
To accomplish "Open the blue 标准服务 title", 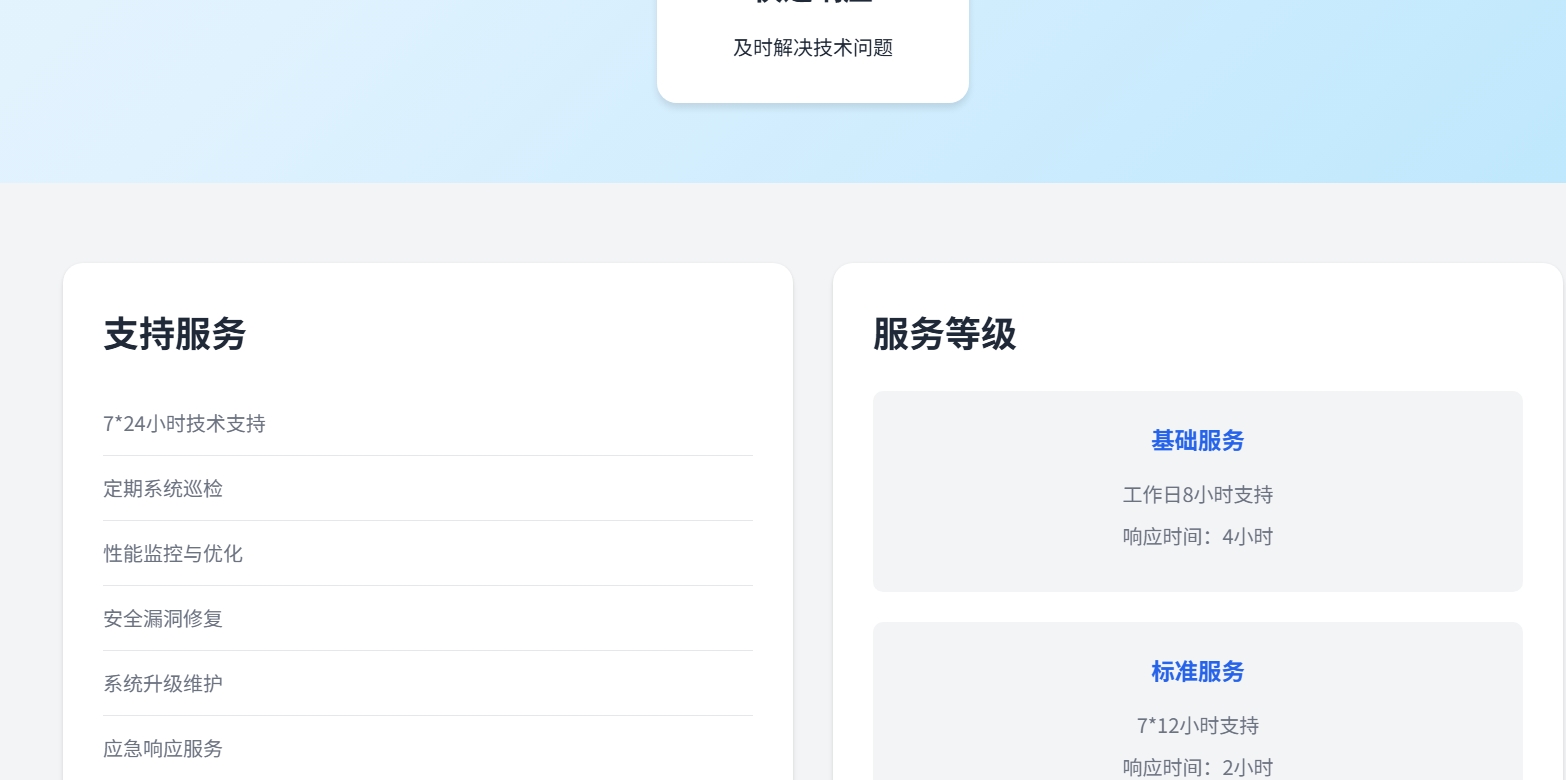I will pyautogui.click(x=1197, y=672).
